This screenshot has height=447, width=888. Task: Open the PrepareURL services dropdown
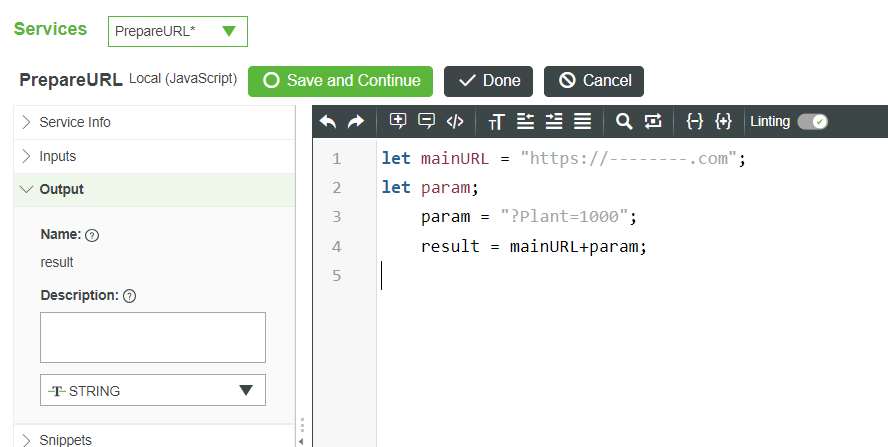178,31
